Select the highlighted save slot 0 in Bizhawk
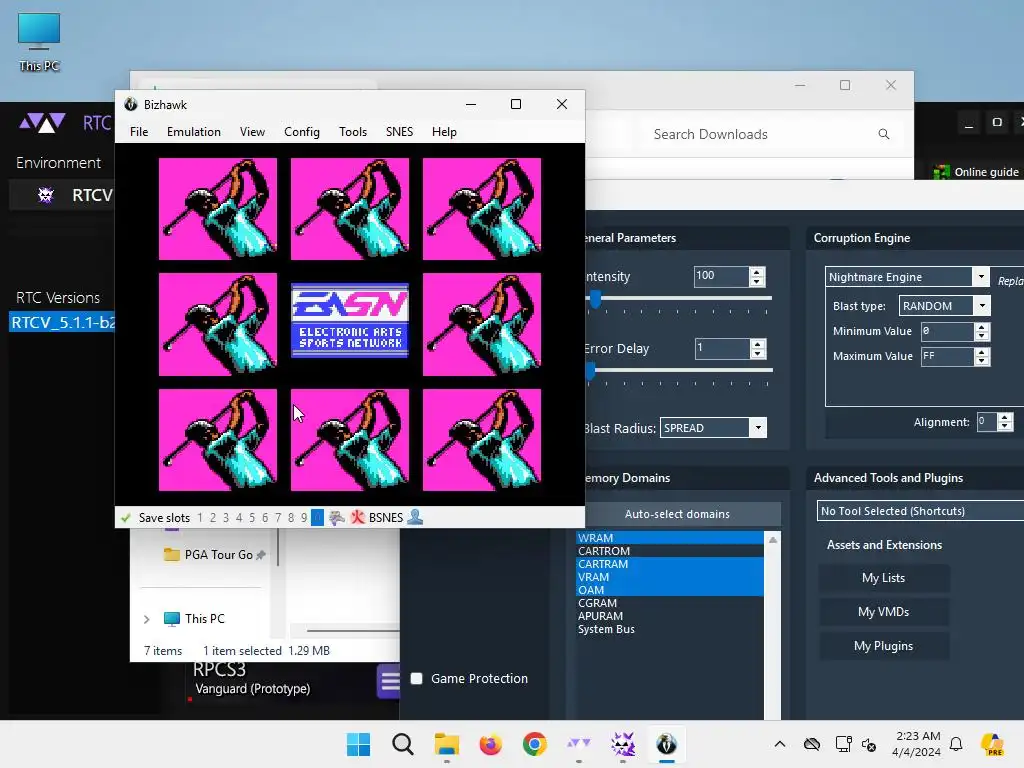Screen dimensions: 1024x768 point(317,517)
